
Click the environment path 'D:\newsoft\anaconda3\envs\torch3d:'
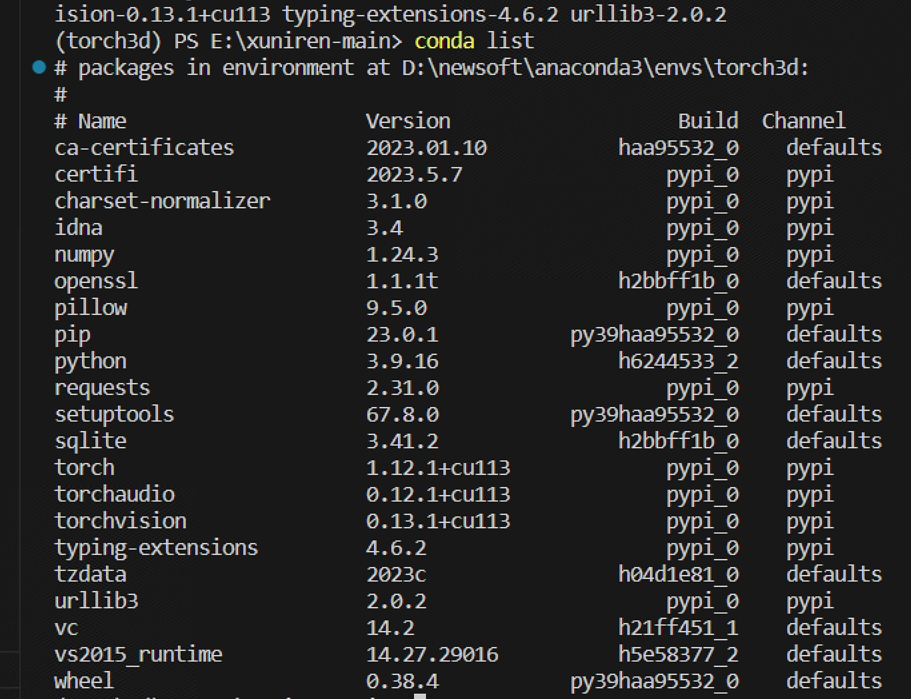[605, 68]
